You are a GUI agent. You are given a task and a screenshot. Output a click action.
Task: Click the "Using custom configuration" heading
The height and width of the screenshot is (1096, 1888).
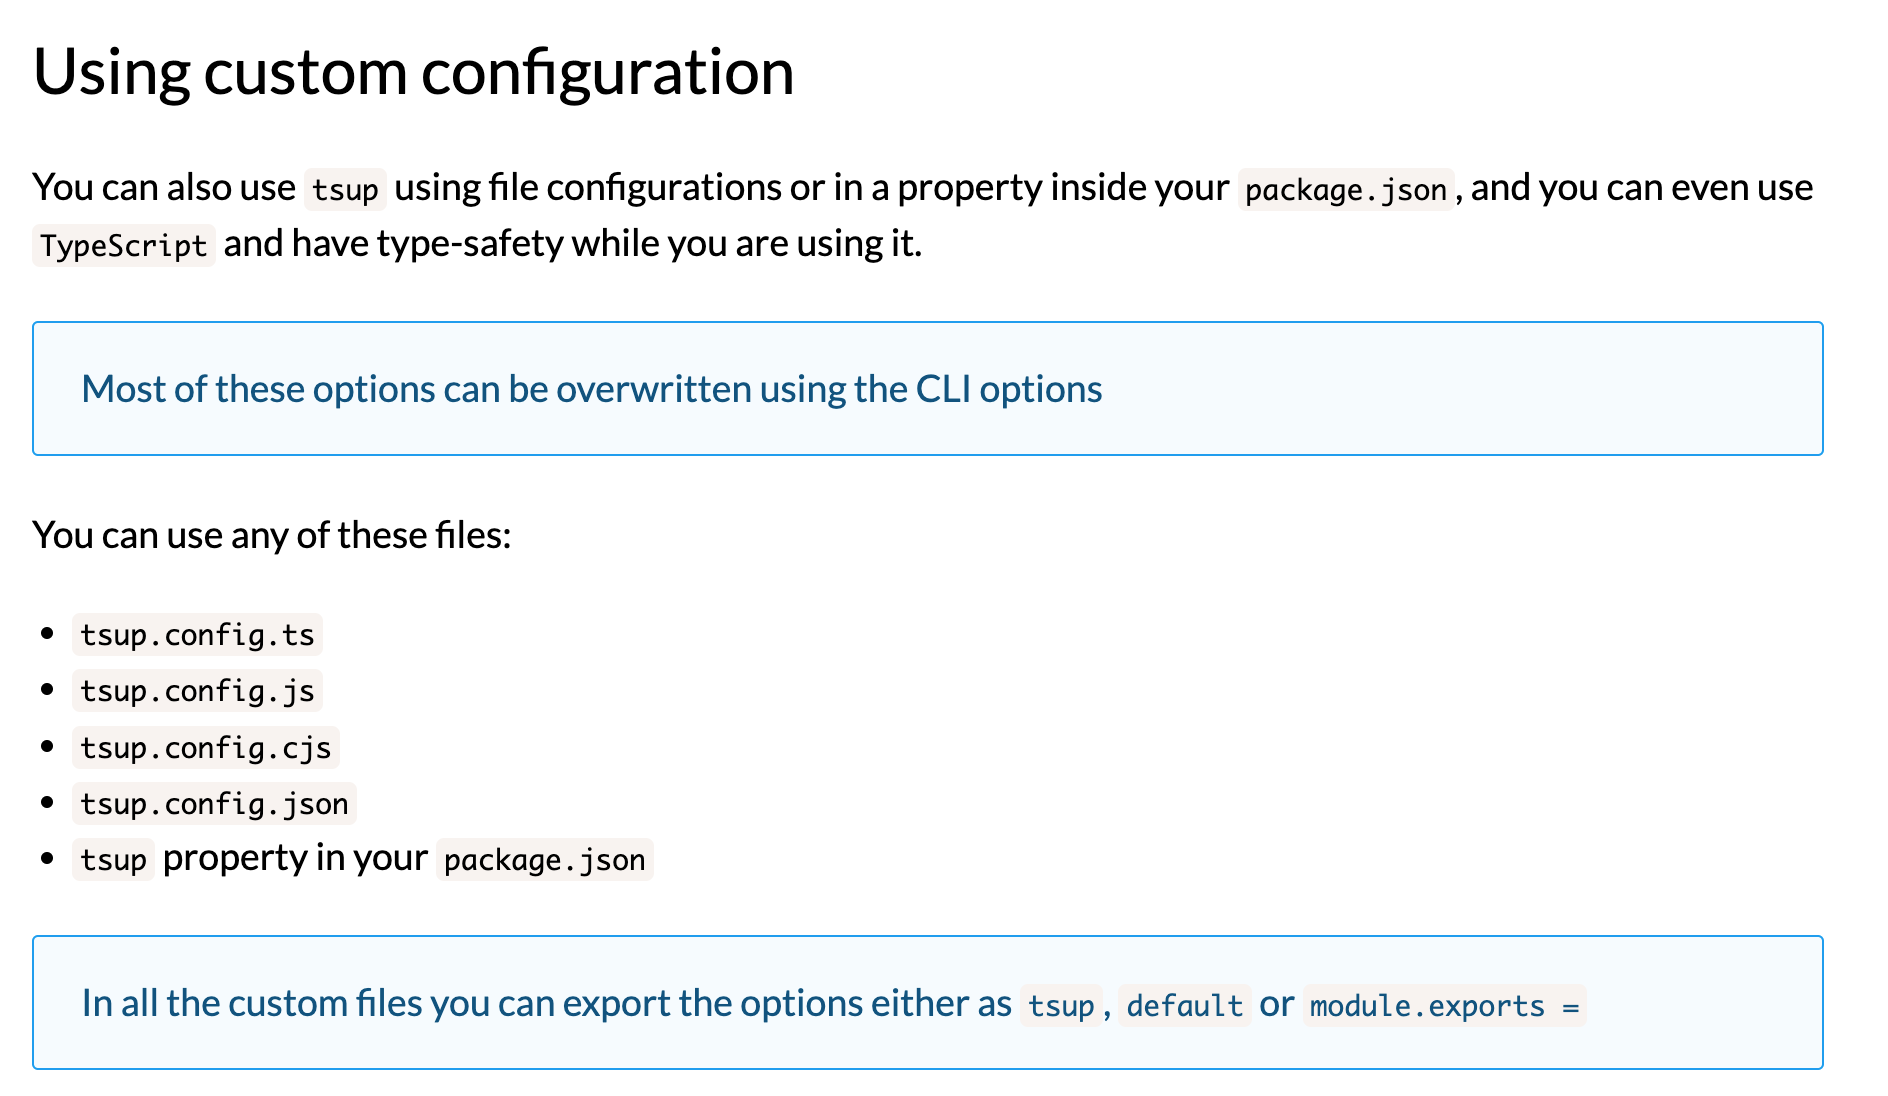pyautogui.click(x=413, y=72)
